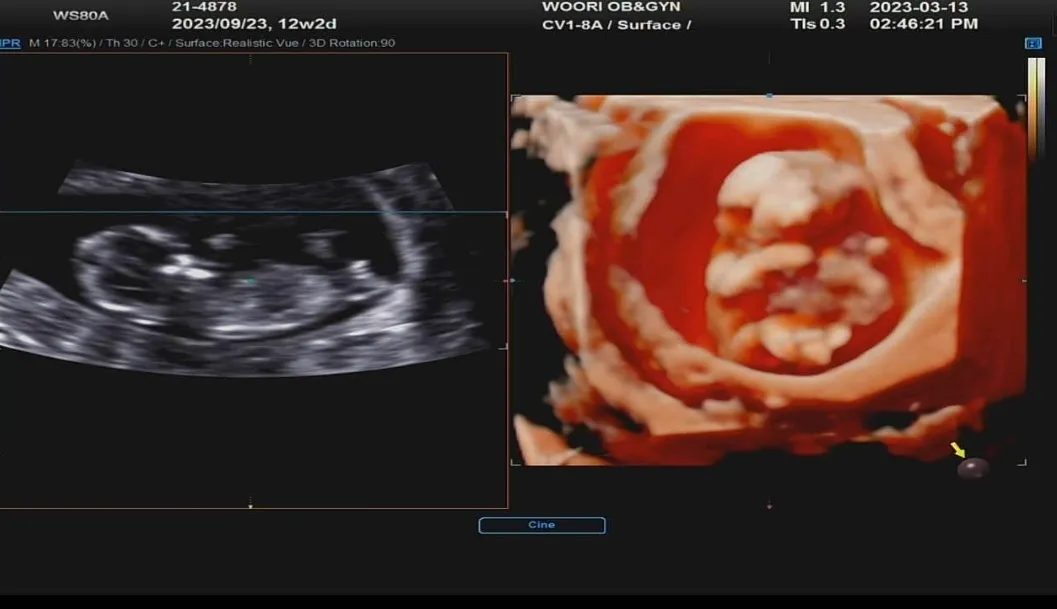Click the Cine button

point(542,525)
